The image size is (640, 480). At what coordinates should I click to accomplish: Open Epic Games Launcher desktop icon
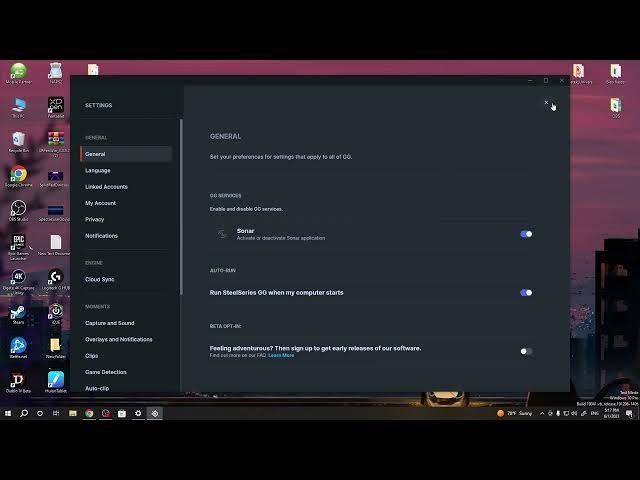tap(18, 247)
